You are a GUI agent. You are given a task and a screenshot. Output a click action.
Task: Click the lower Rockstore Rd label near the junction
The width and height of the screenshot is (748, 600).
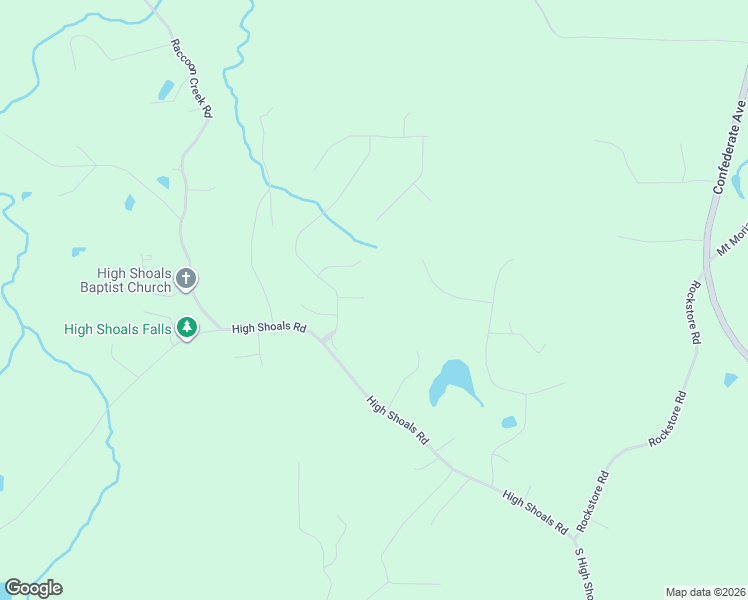[x=592, y=502]
